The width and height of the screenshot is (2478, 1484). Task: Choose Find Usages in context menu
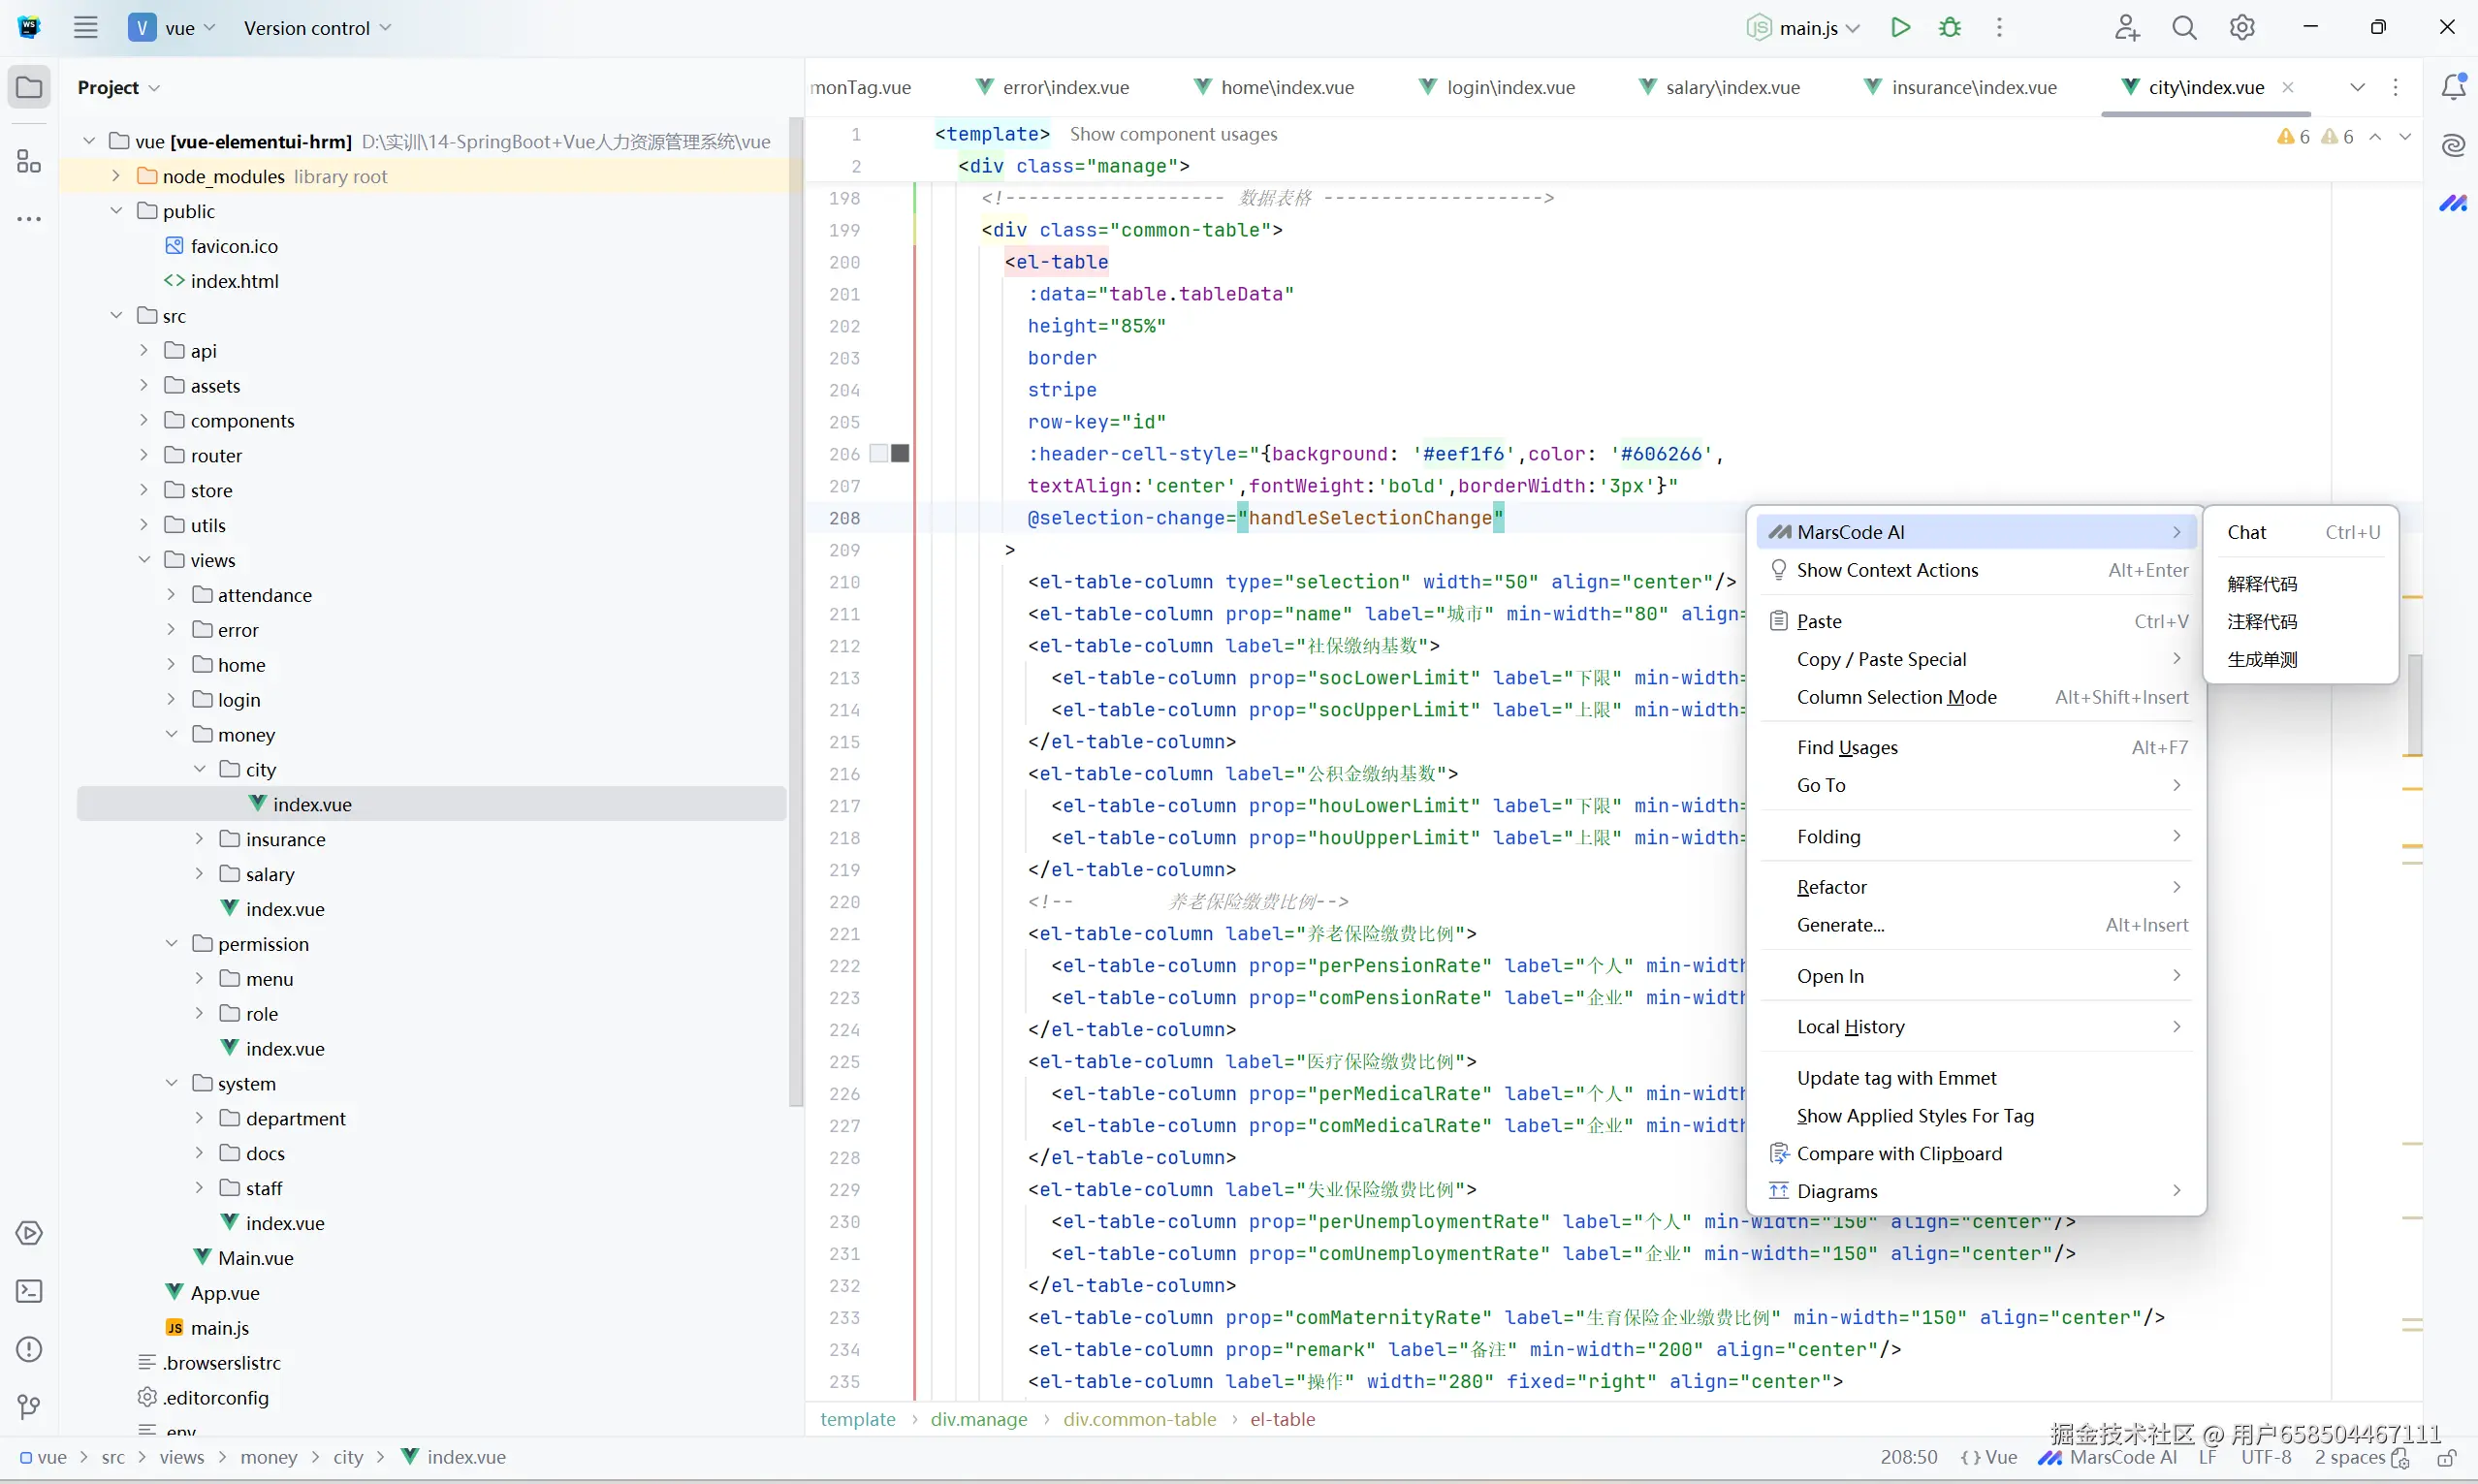coord(1846,747)
